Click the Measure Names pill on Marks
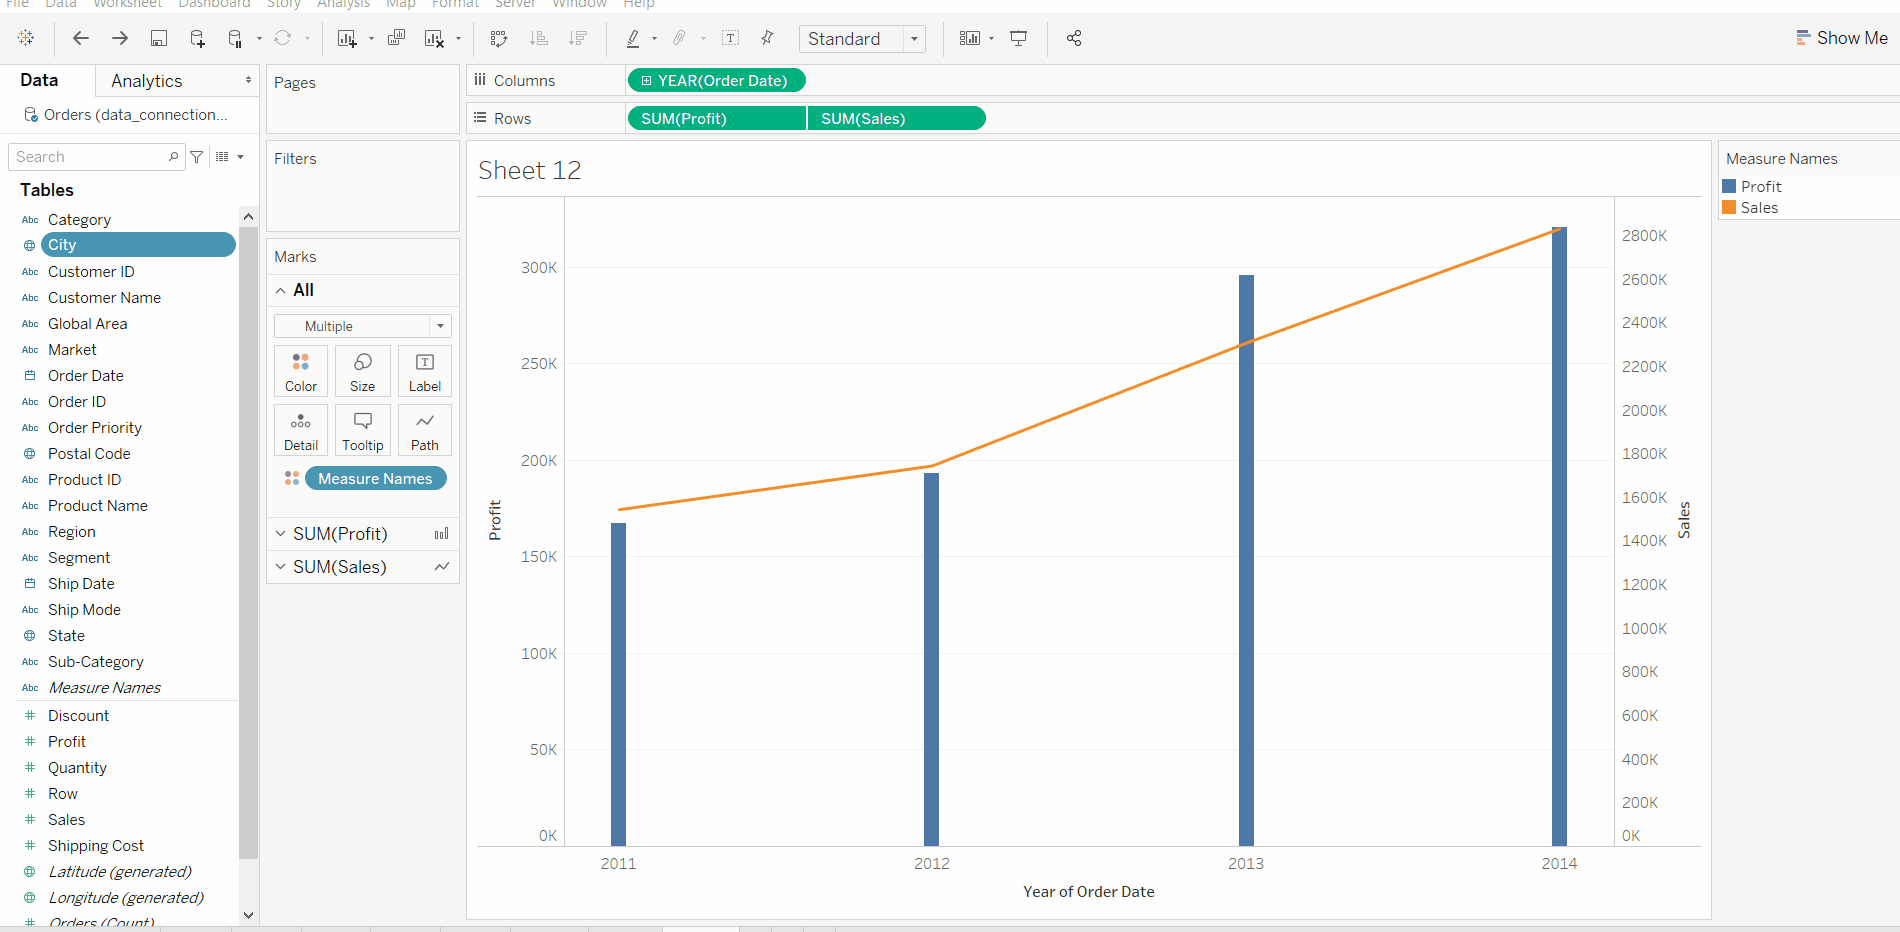The width and height of the screenshot is (1900, 932). point(376,479)
